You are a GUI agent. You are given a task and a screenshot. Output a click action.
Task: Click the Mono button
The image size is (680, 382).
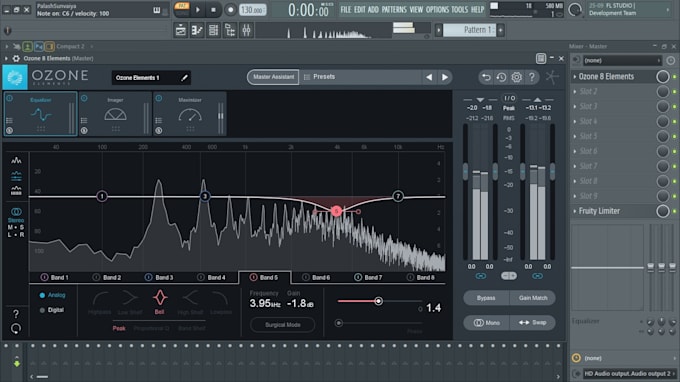tap(486, 323)
